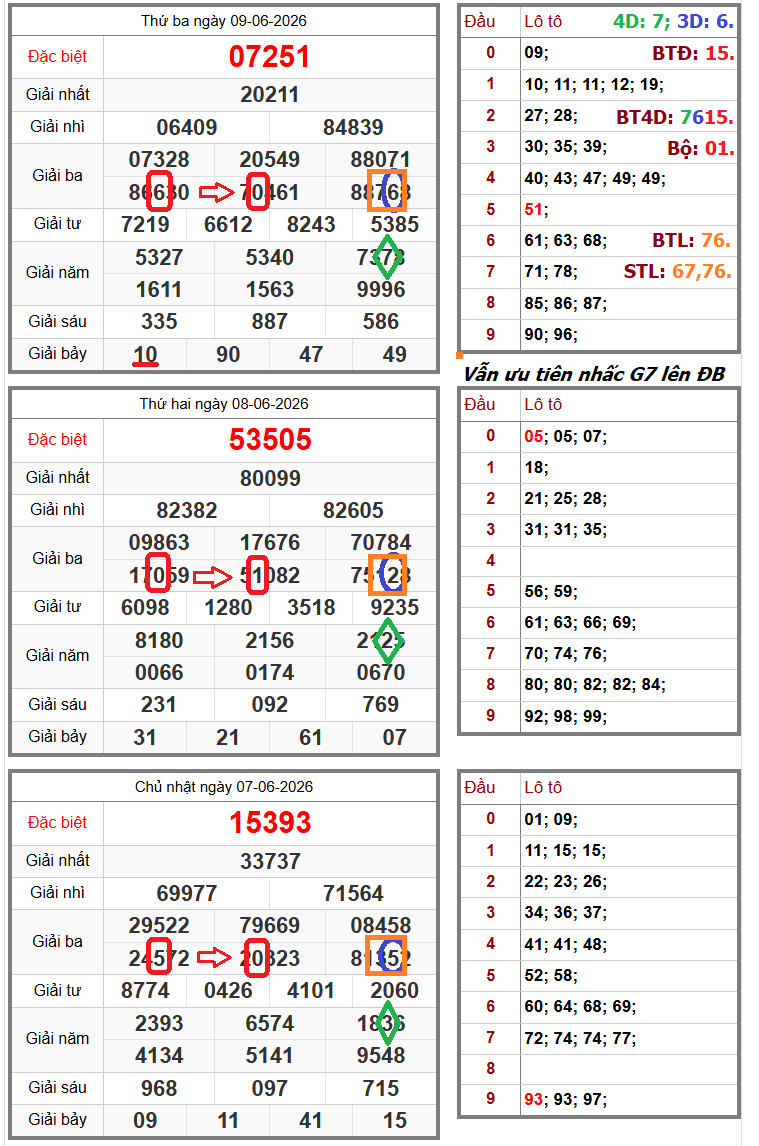Click third prize number 17676
Viewport: 759px width, 1146px height.
pyautogui.click(x=270, y=542)
